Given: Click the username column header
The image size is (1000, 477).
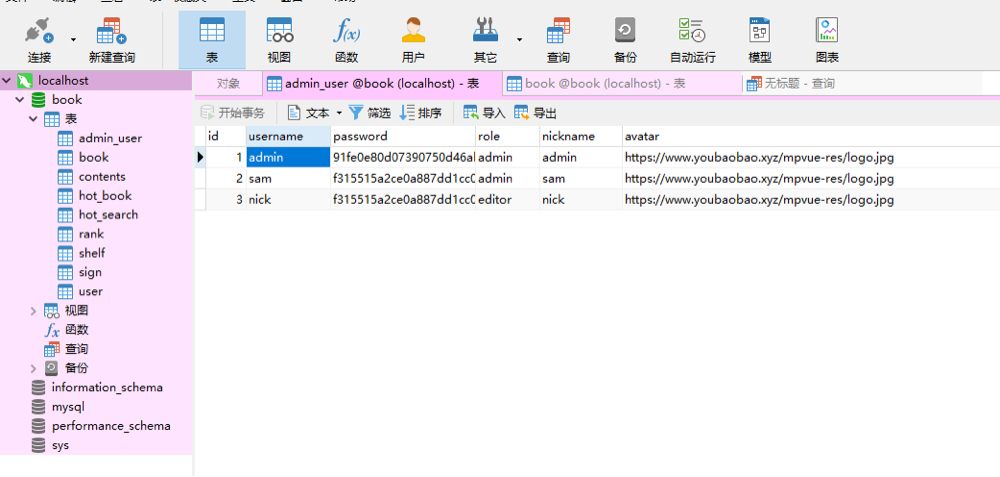Looking at the screenshot, I should (288, 136).
